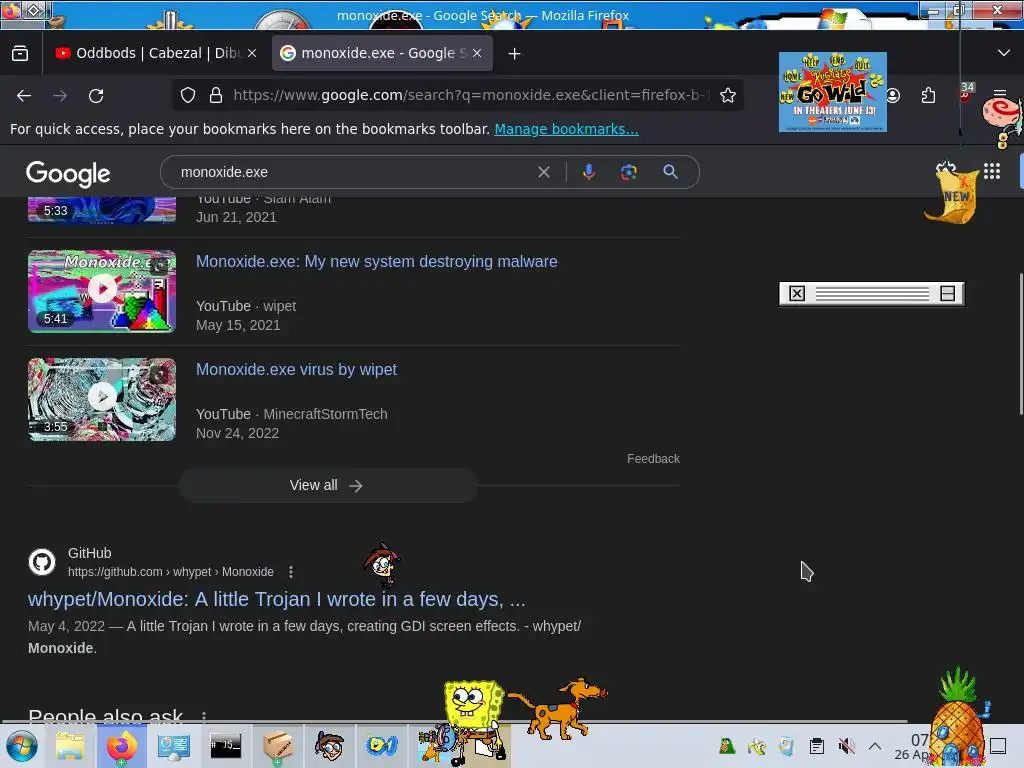Click 'Nov 24, 2022' date text

(237, 433)
